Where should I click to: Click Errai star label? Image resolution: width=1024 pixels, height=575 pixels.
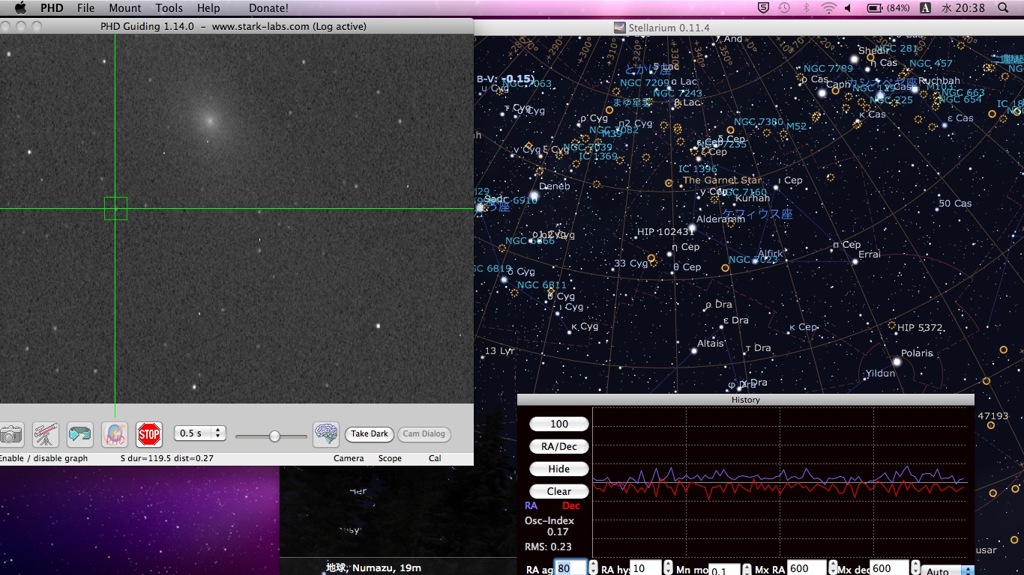[x=869, y=254]
